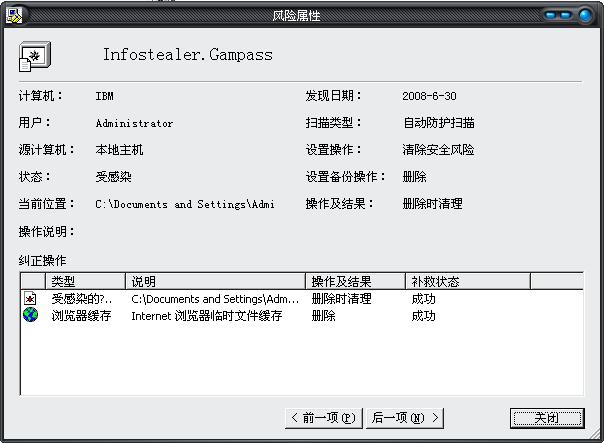
Task: Sort by the 说明 column header
Action: click(x=215, y=281)
